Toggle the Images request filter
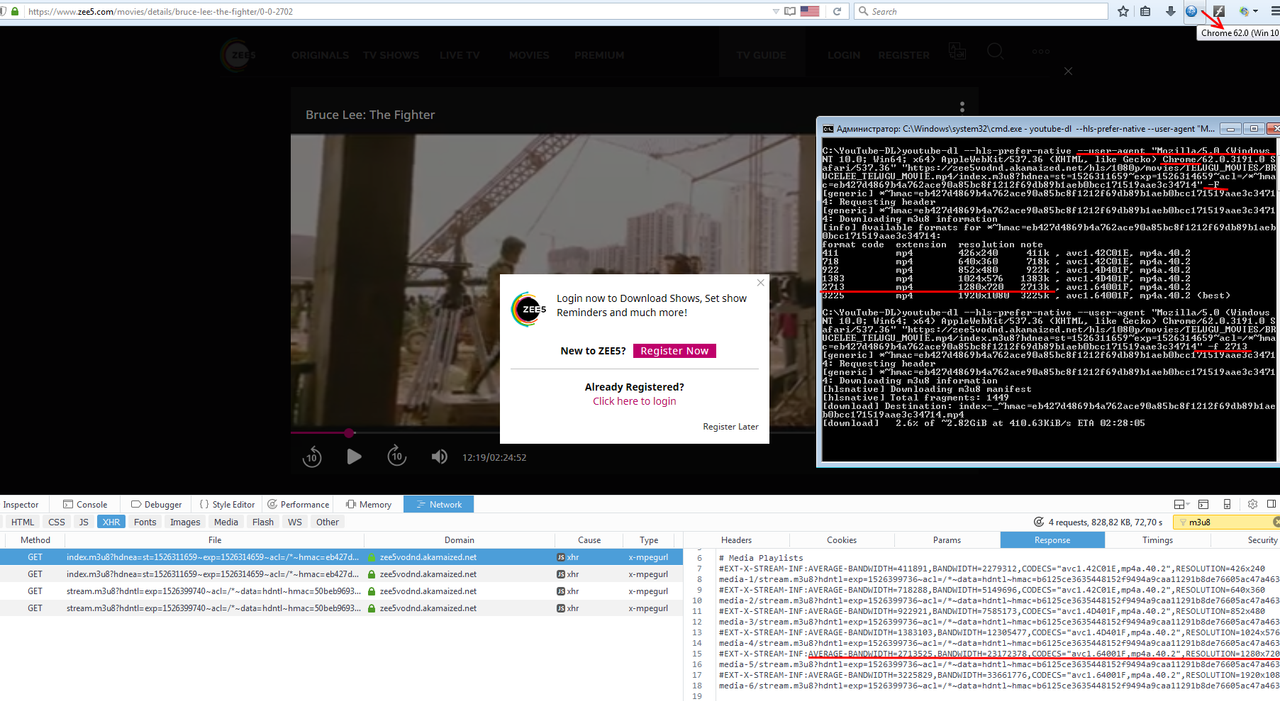The width and height of the screenshot is (1280, 701). [x=185, y=522]
